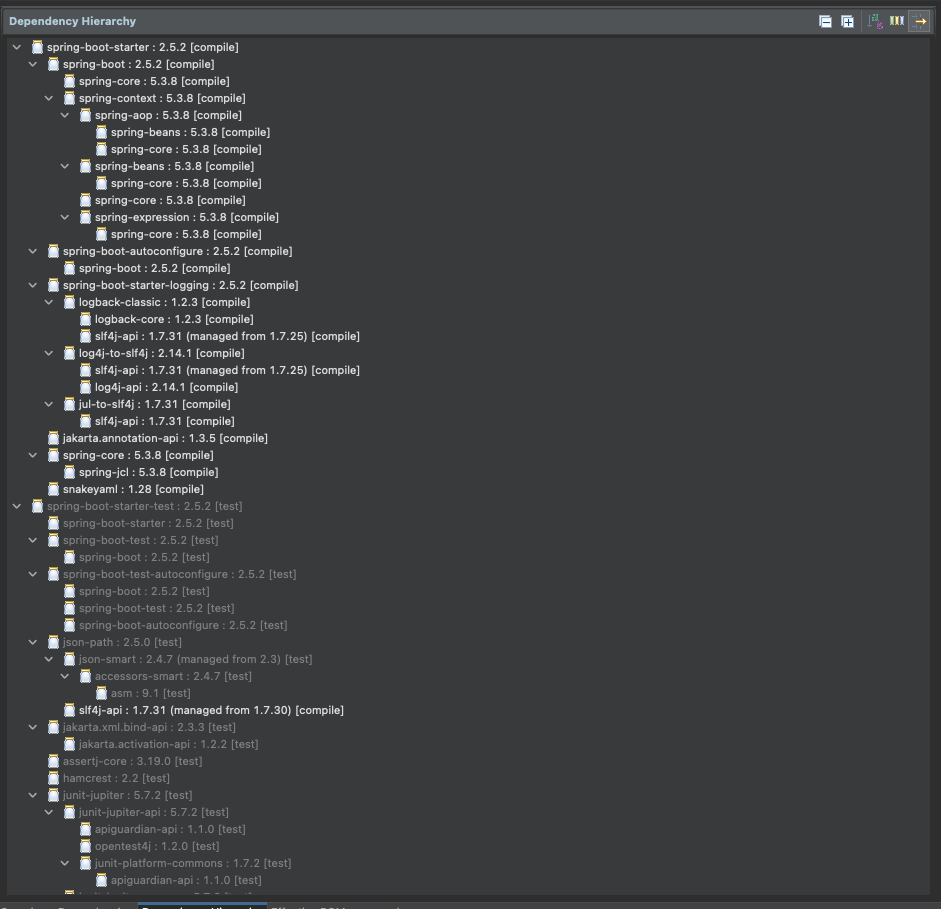Click the jar icon beside logback-core : 1.2.3
Screen dimensions: 941x909
(x=86, y=319)
